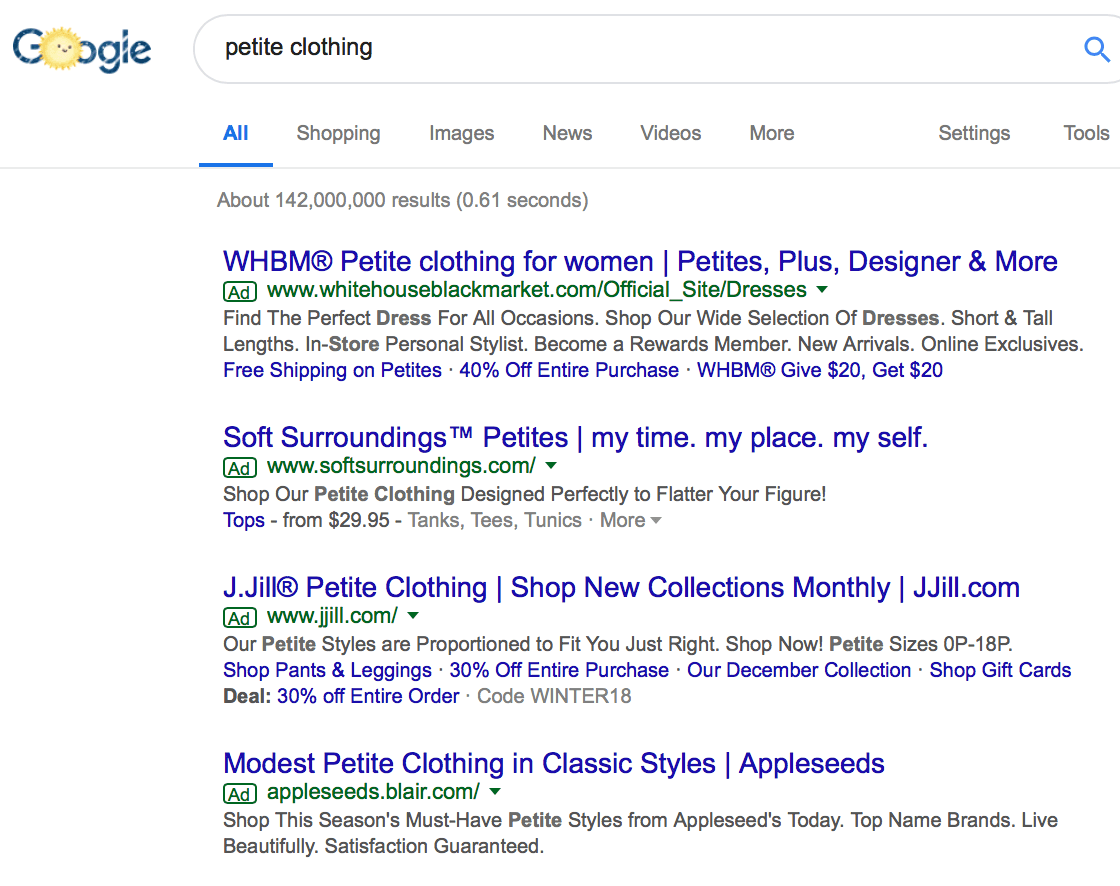
Task: Click Ad badge beside softsurroundings.com URL
Action: tap(239, 467)
